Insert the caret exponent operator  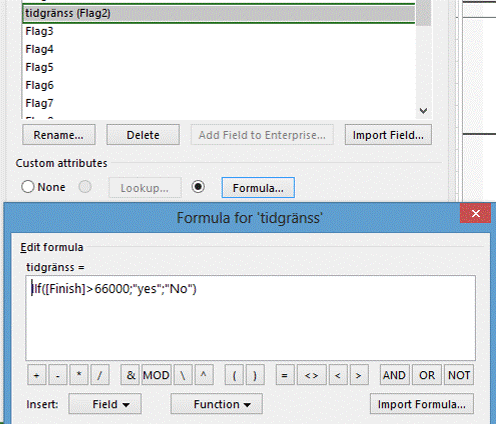(204, 375)
